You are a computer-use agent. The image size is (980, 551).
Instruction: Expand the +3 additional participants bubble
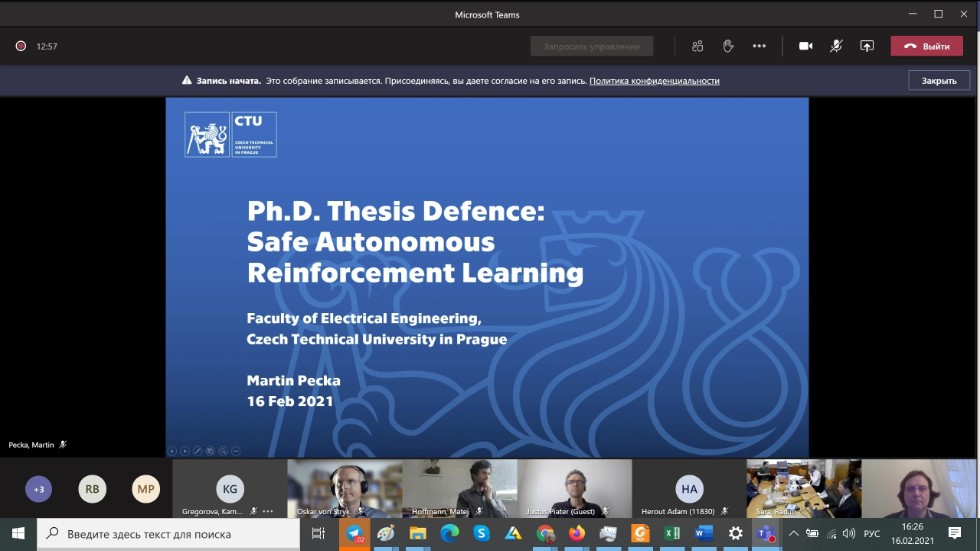(x=39, y=489)
